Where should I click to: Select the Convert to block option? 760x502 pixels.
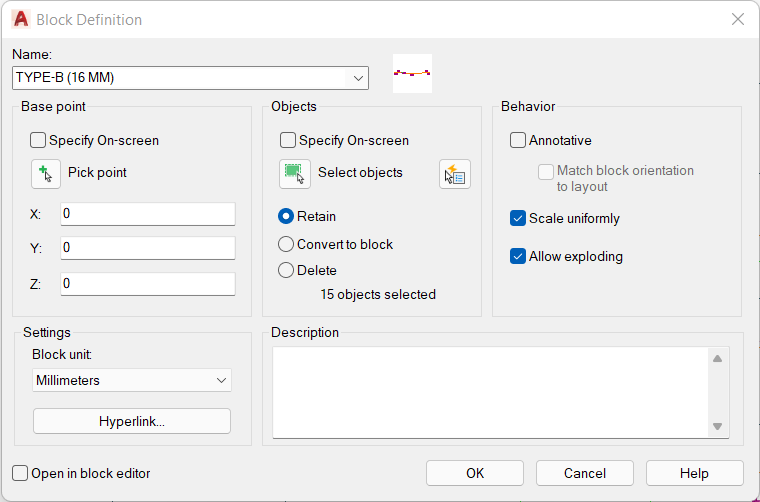tap(286, 244)
